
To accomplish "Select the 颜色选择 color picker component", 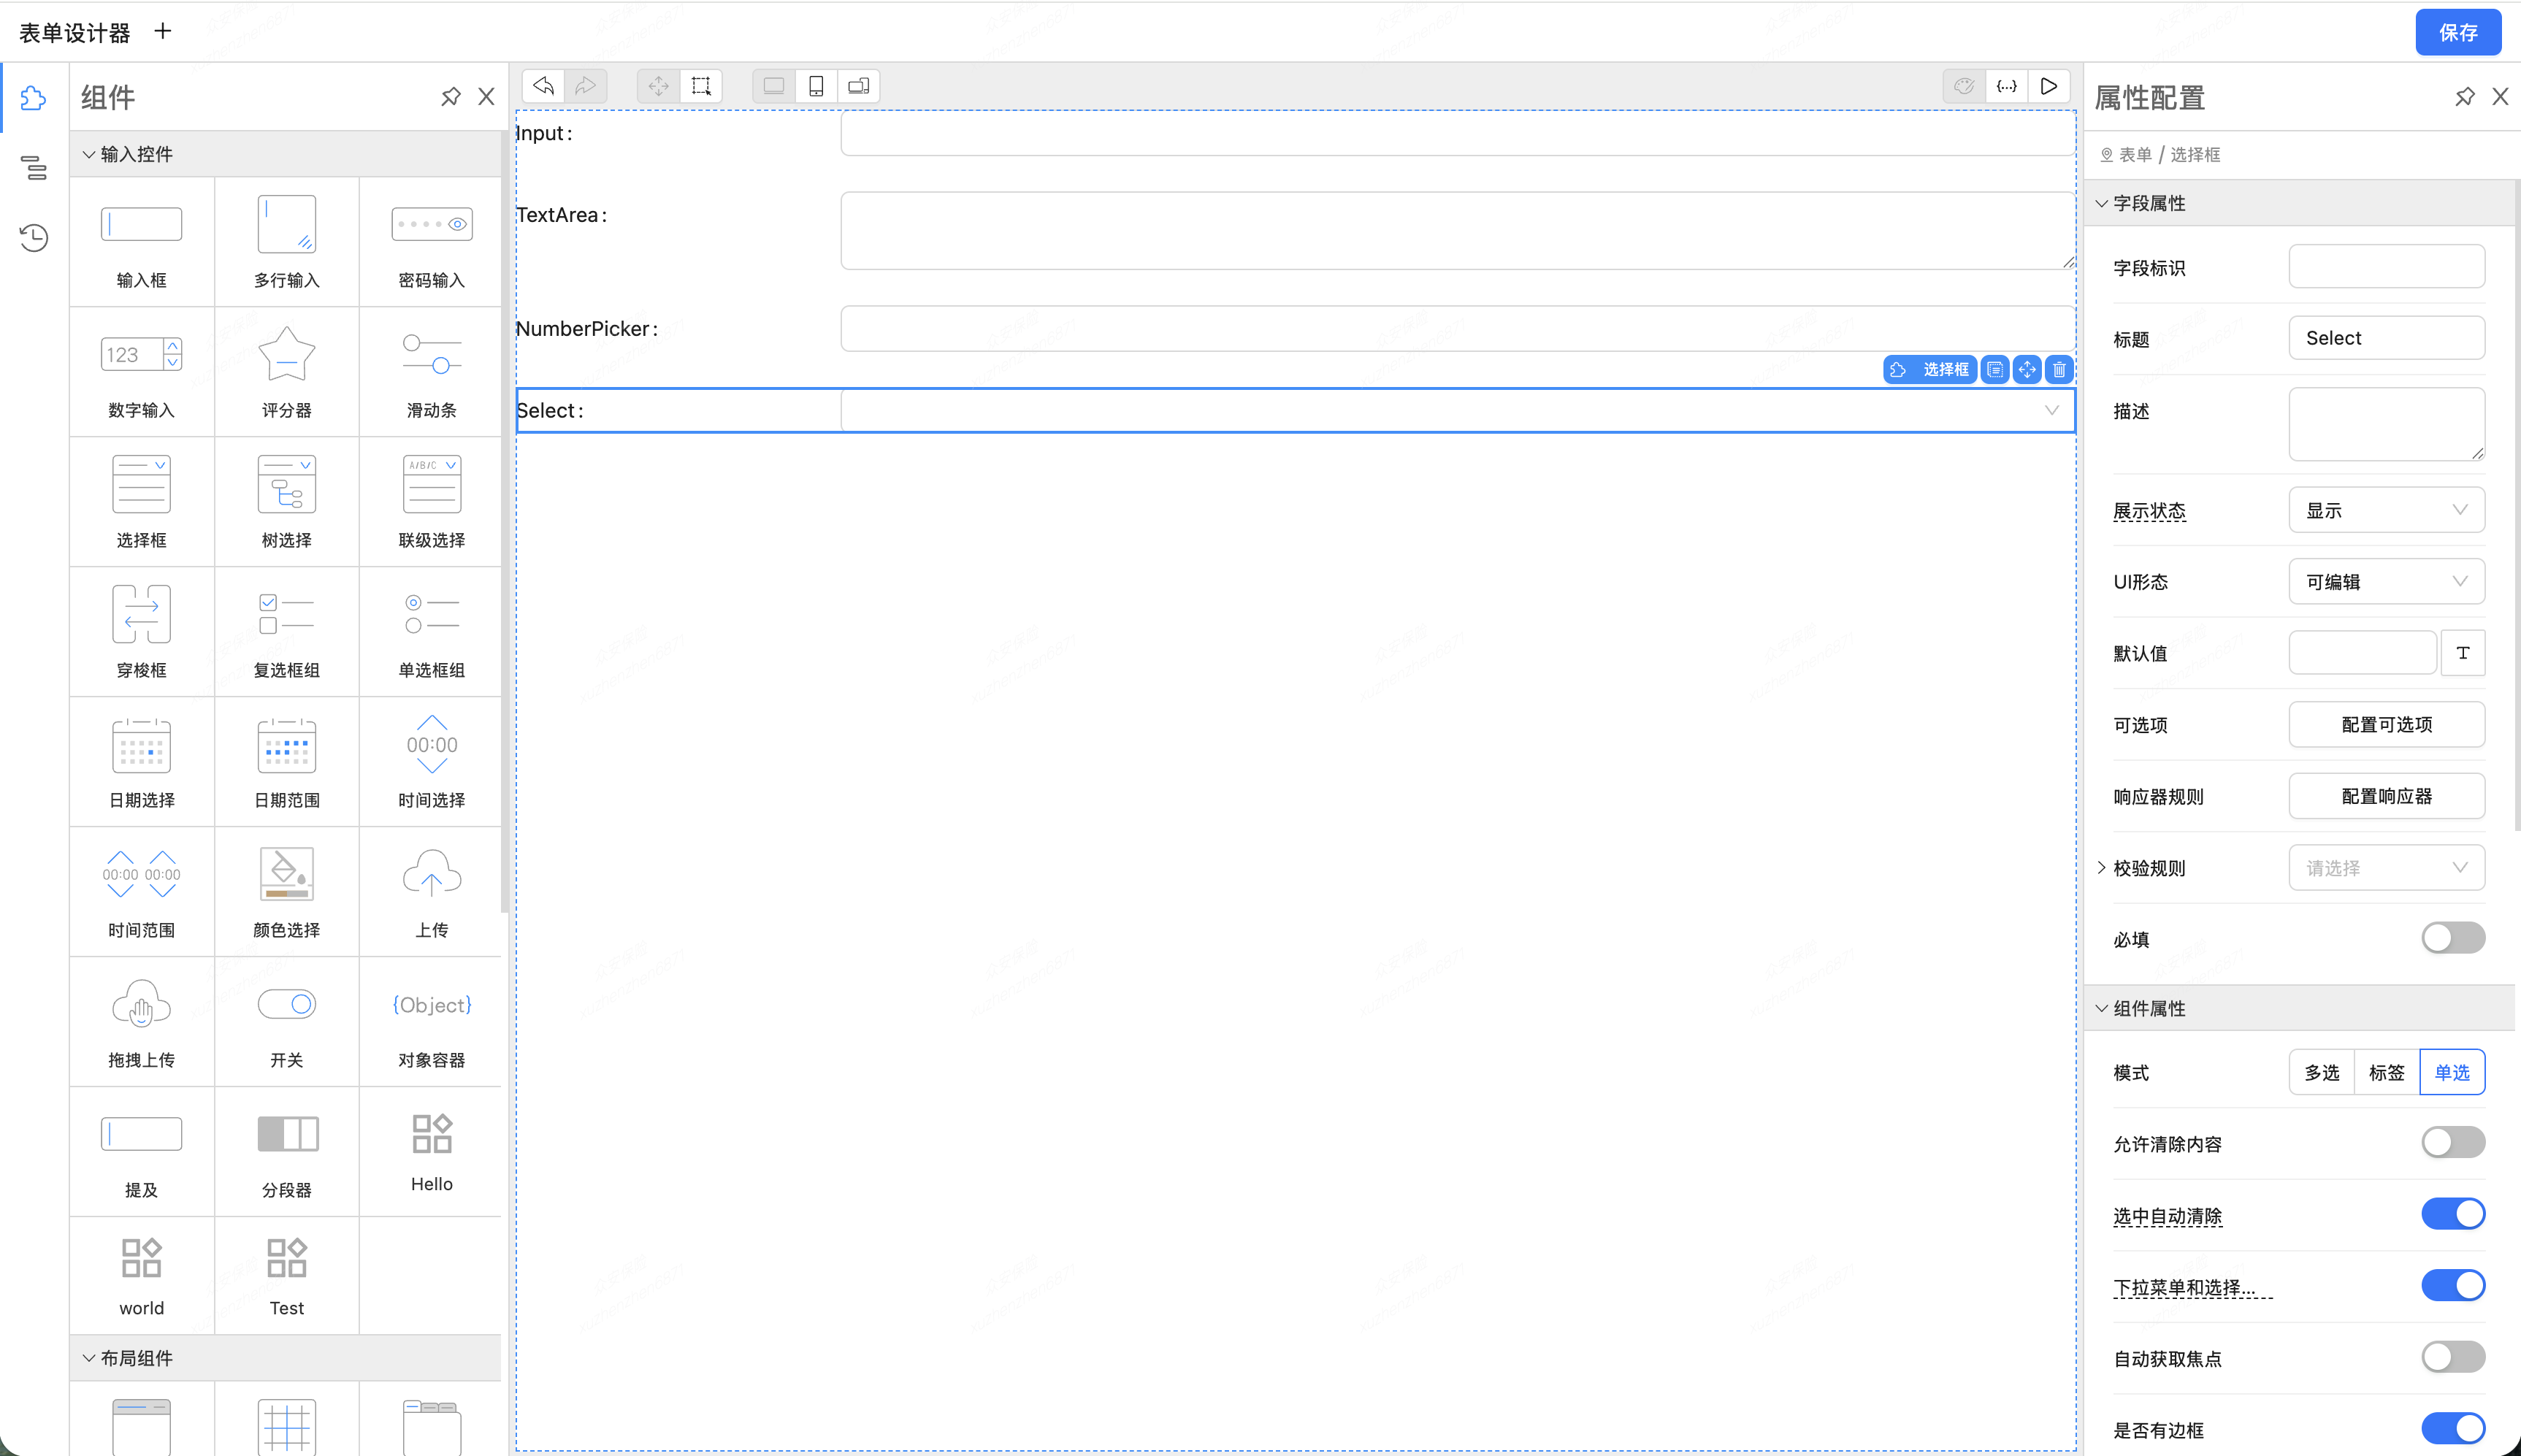I will click(x=287, y=891).
